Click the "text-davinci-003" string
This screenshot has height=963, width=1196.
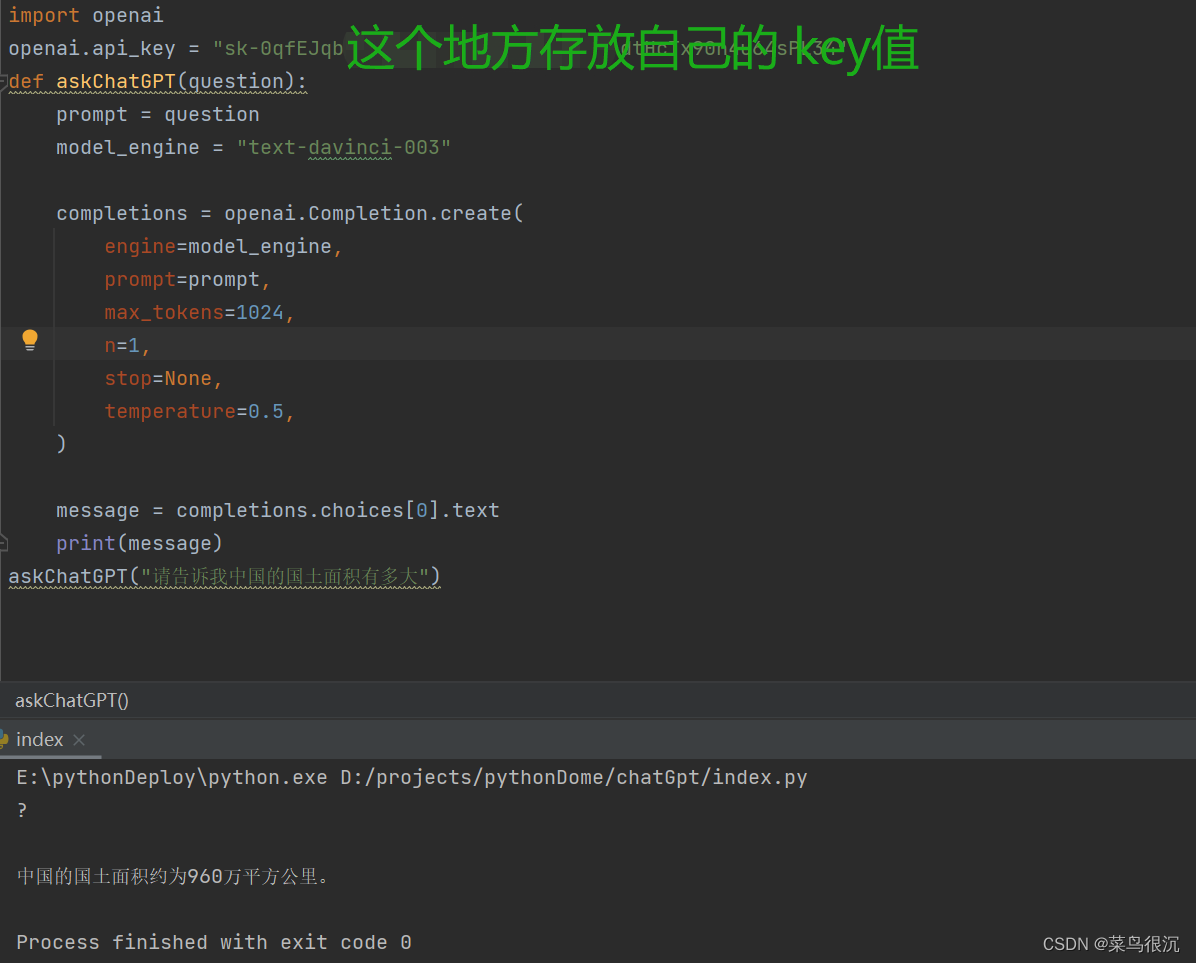pos(343,147)
